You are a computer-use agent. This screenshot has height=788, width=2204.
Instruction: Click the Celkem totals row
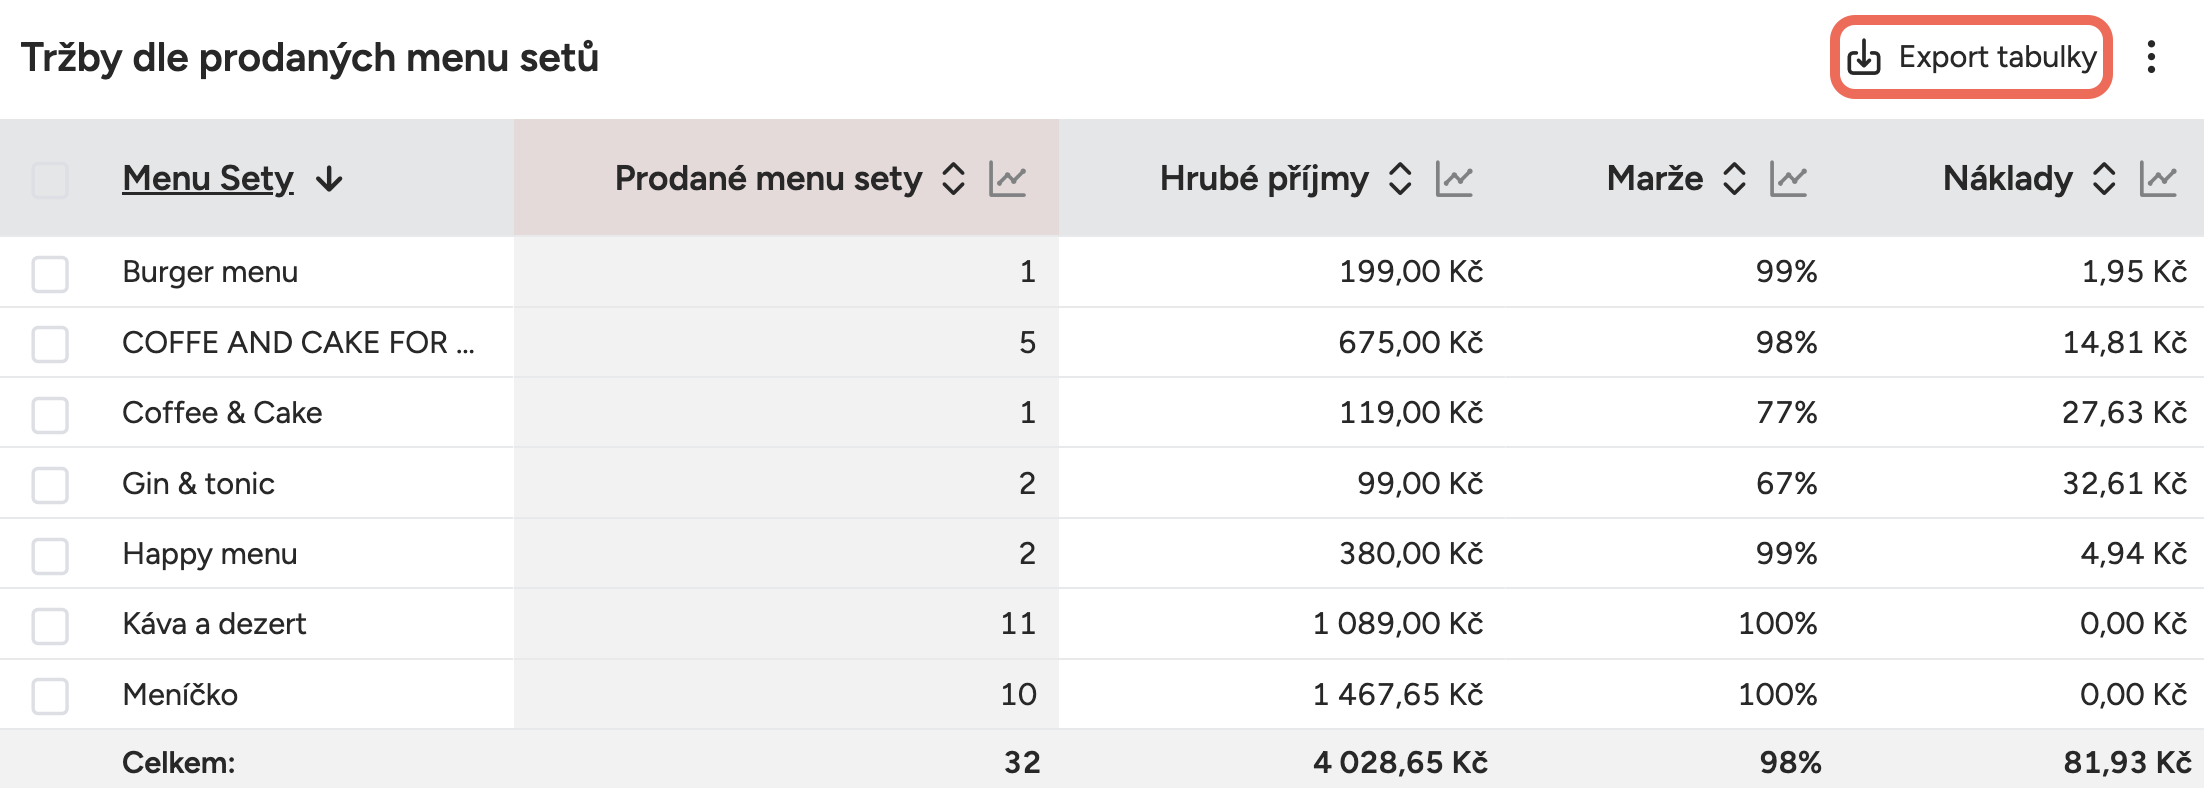click(x=178, y=762)
